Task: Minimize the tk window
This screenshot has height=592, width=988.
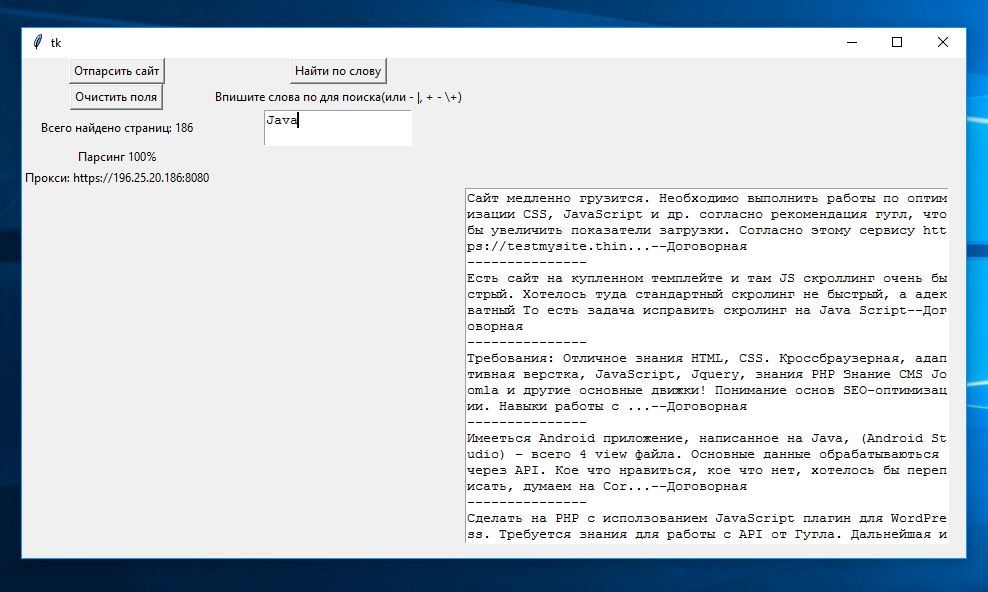Action: tap(851, 42)
